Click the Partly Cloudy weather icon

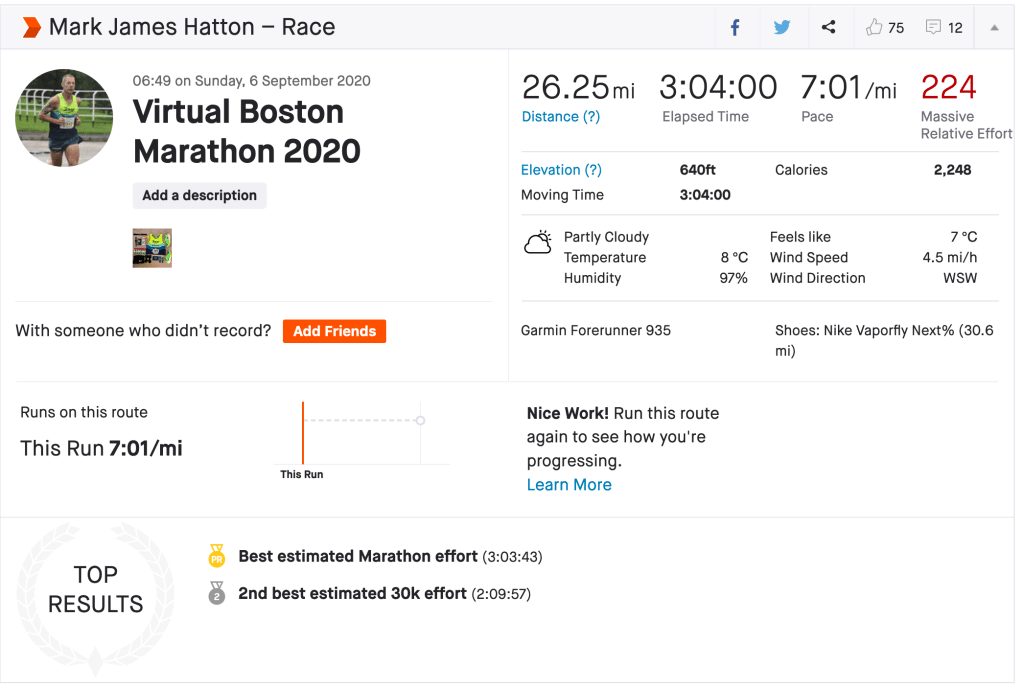538,243
